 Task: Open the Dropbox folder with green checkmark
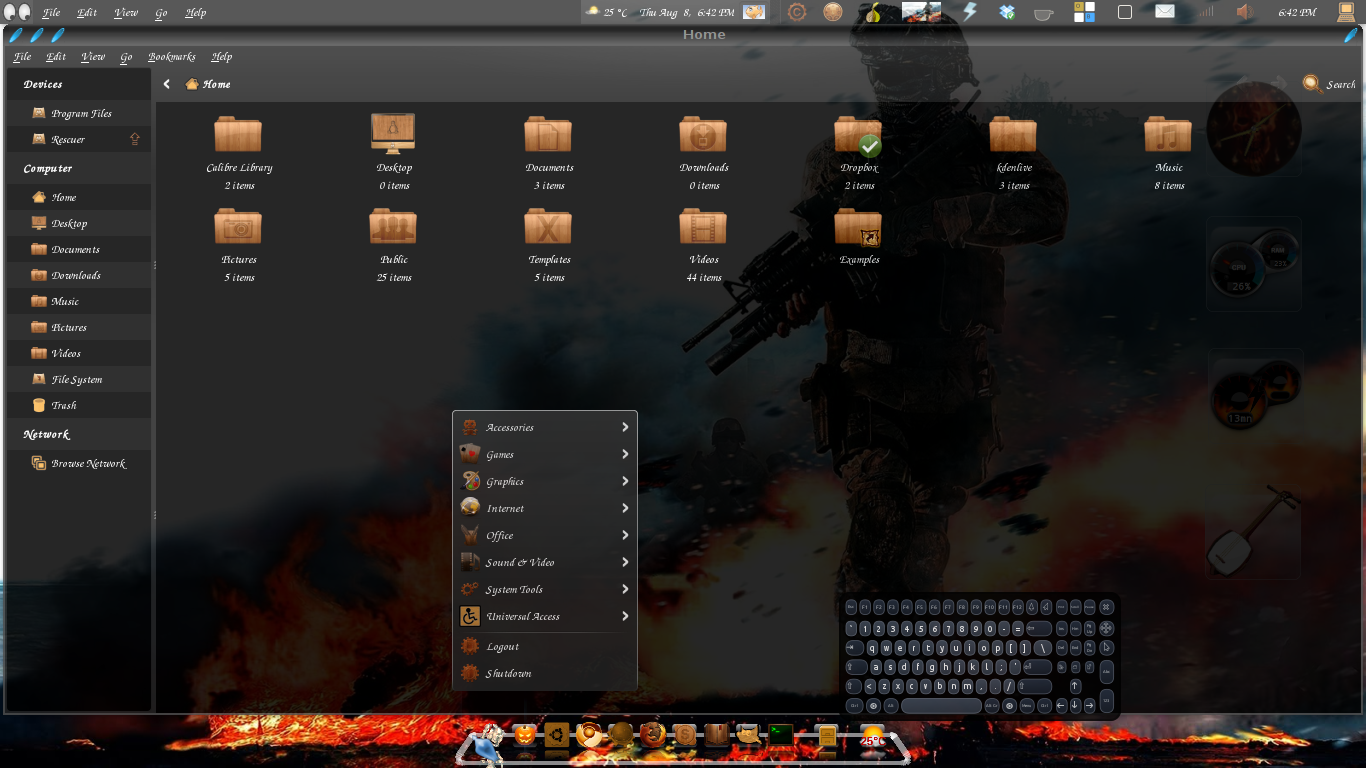click(x=858, y=135)
